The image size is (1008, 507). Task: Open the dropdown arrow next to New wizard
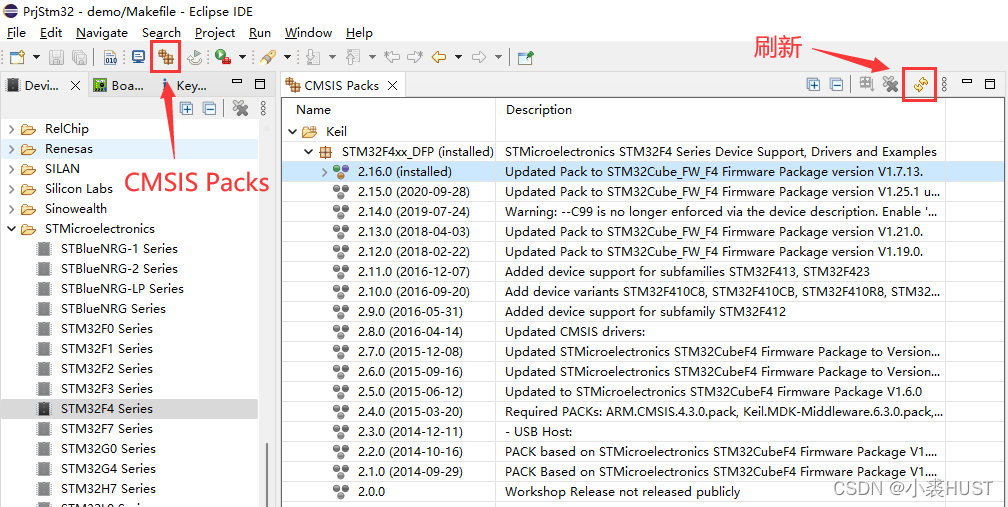point(36,57)
